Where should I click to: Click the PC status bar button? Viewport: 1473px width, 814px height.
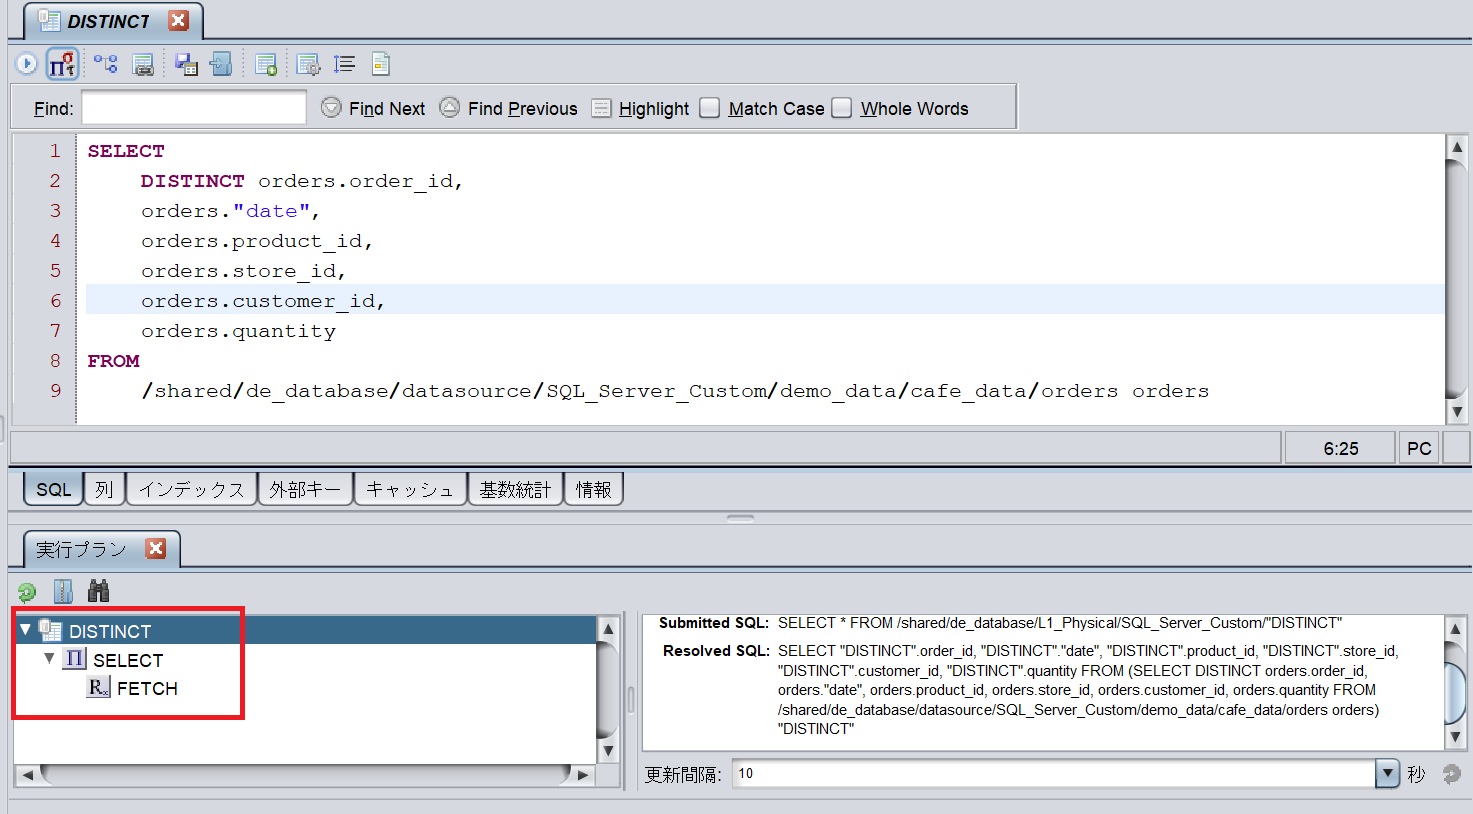[1419, 448]
